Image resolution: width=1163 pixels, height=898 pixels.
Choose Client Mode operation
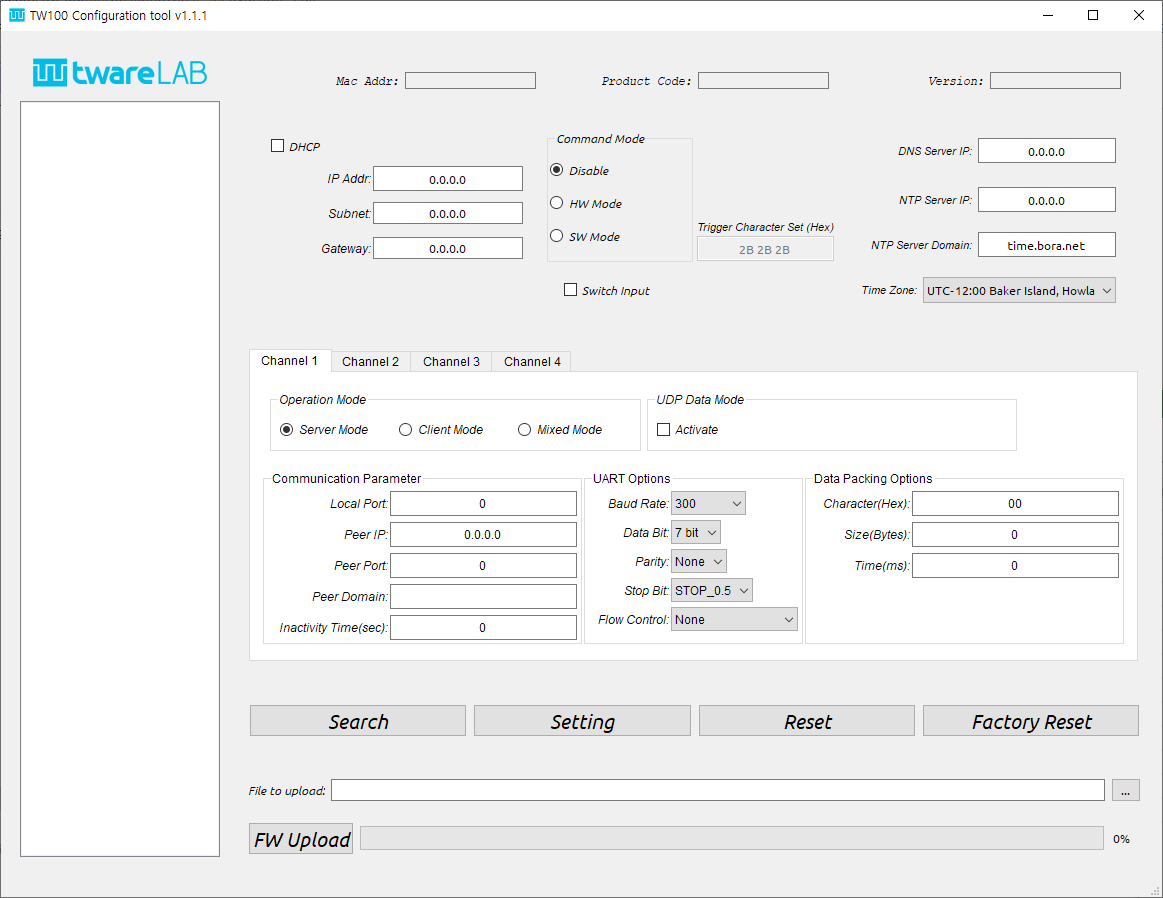pyautogui.click(x=406, y=430)
